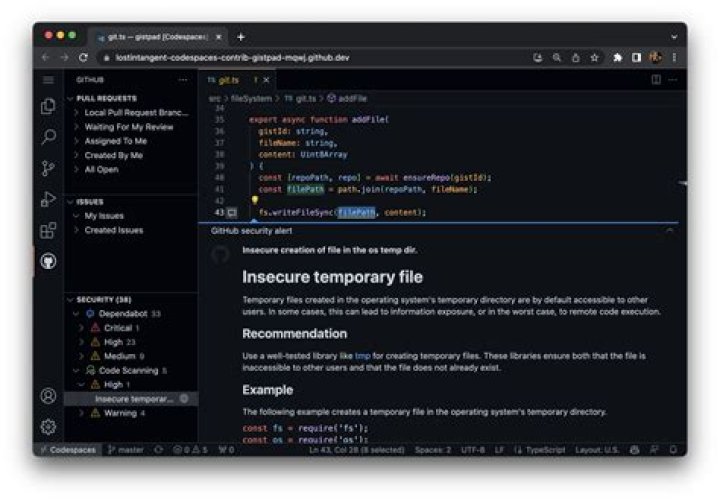Screen dimensions: 720x500
Task: Expand the Warning 4 group
Action: [x=82, y=413]
